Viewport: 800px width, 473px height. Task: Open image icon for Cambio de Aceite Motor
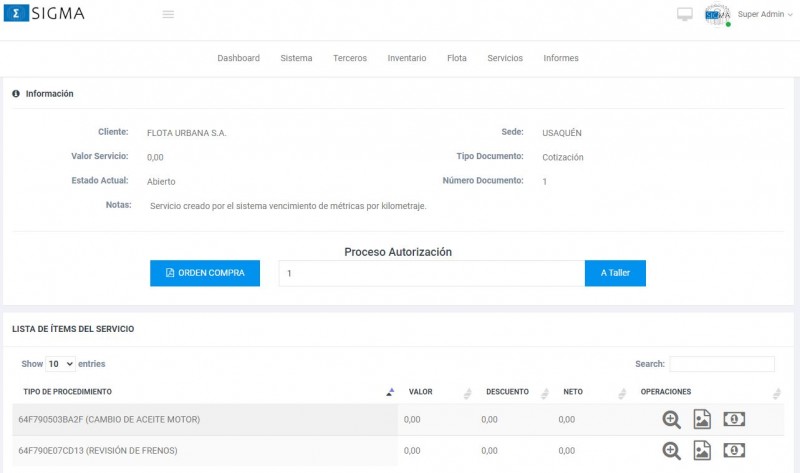tap(702, 420)
